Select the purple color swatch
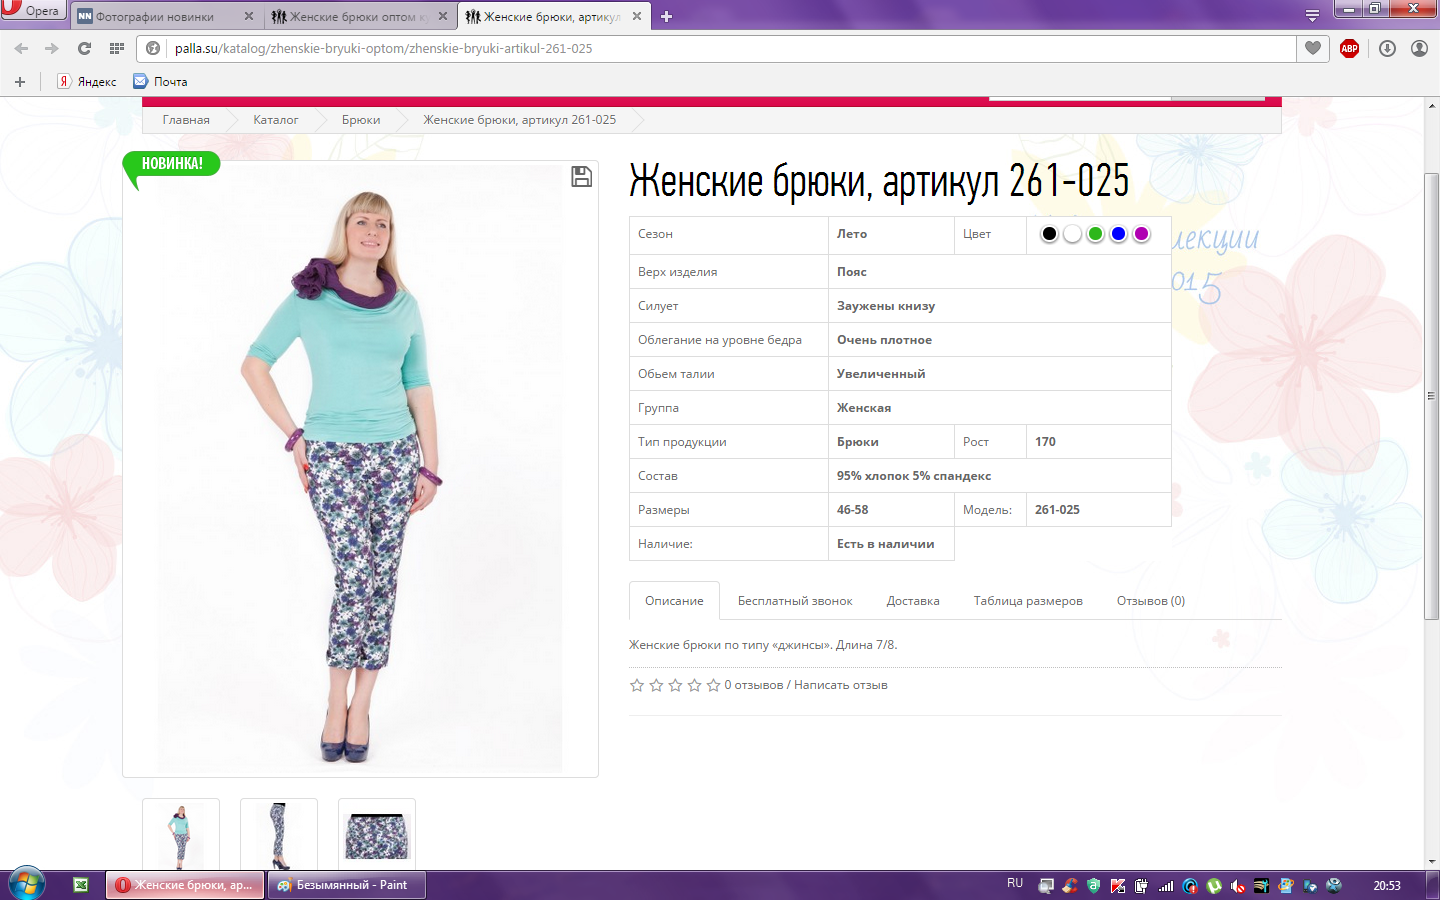The height and width of the screenshot is (900, 1440). (x=1141, y=234)
